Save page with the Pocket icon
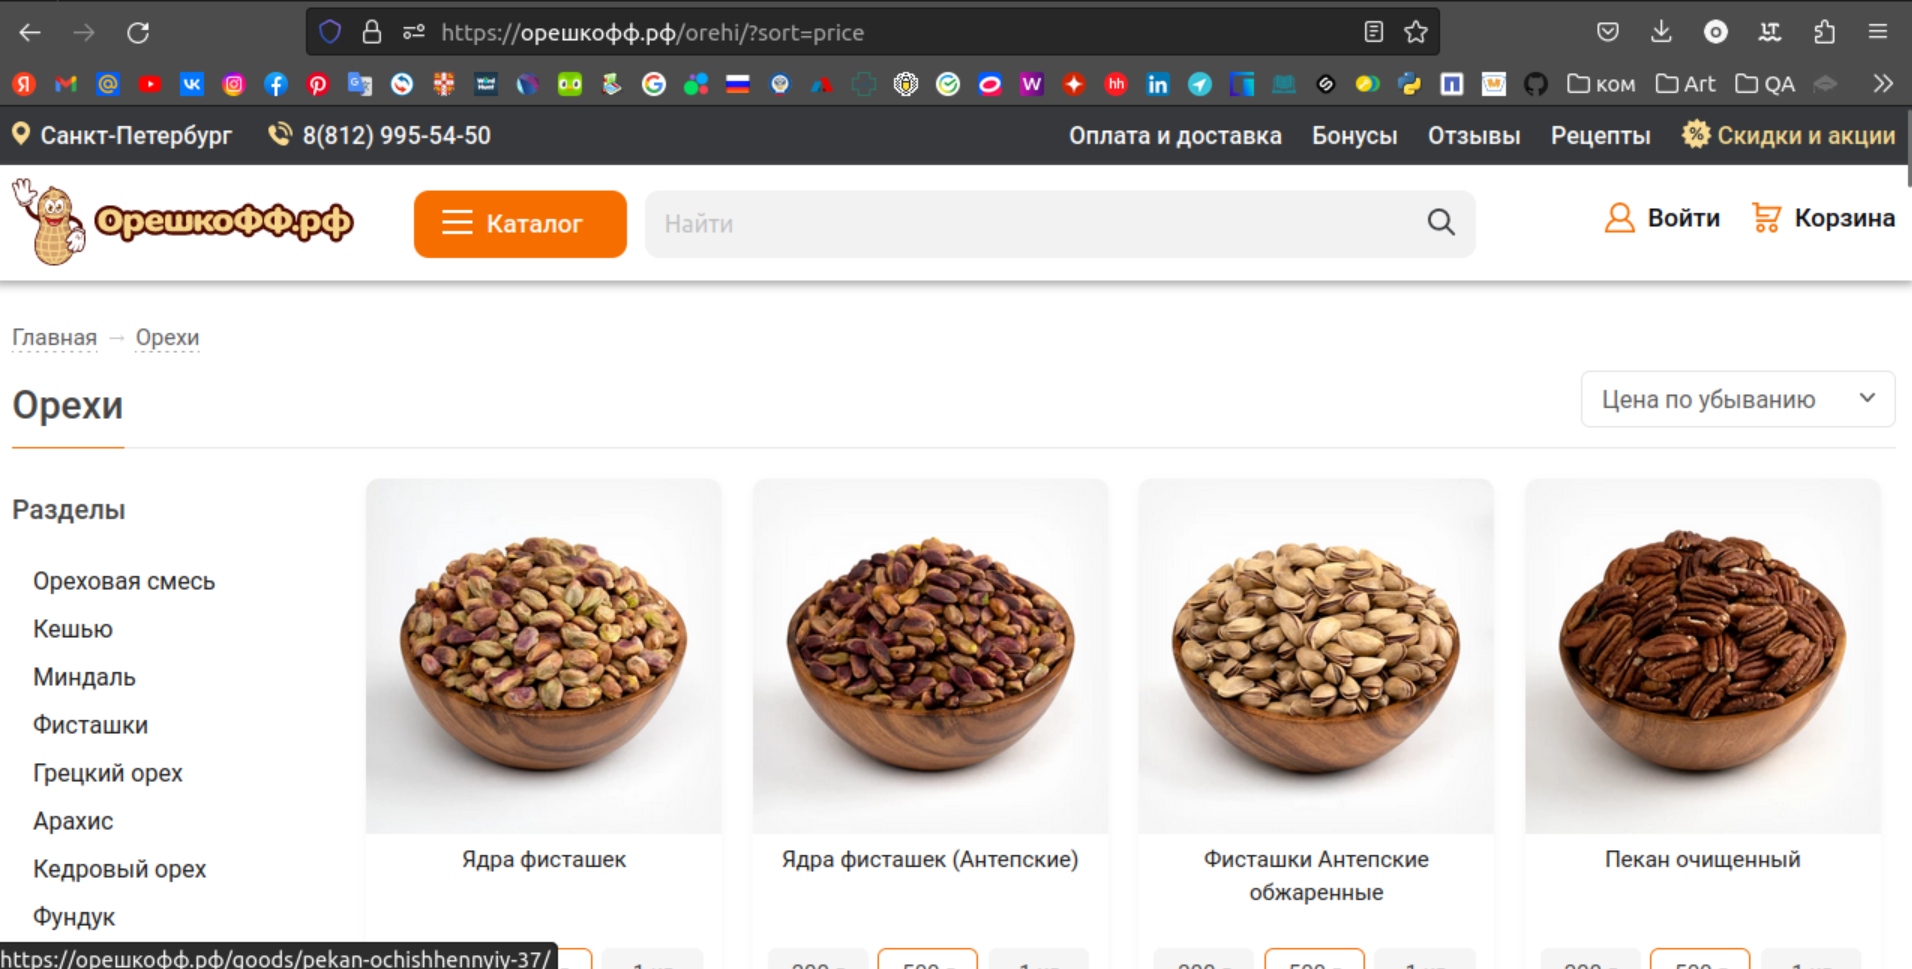Image resolution: width=1912 pixels, height=969 pixels. coord(1607,32)
